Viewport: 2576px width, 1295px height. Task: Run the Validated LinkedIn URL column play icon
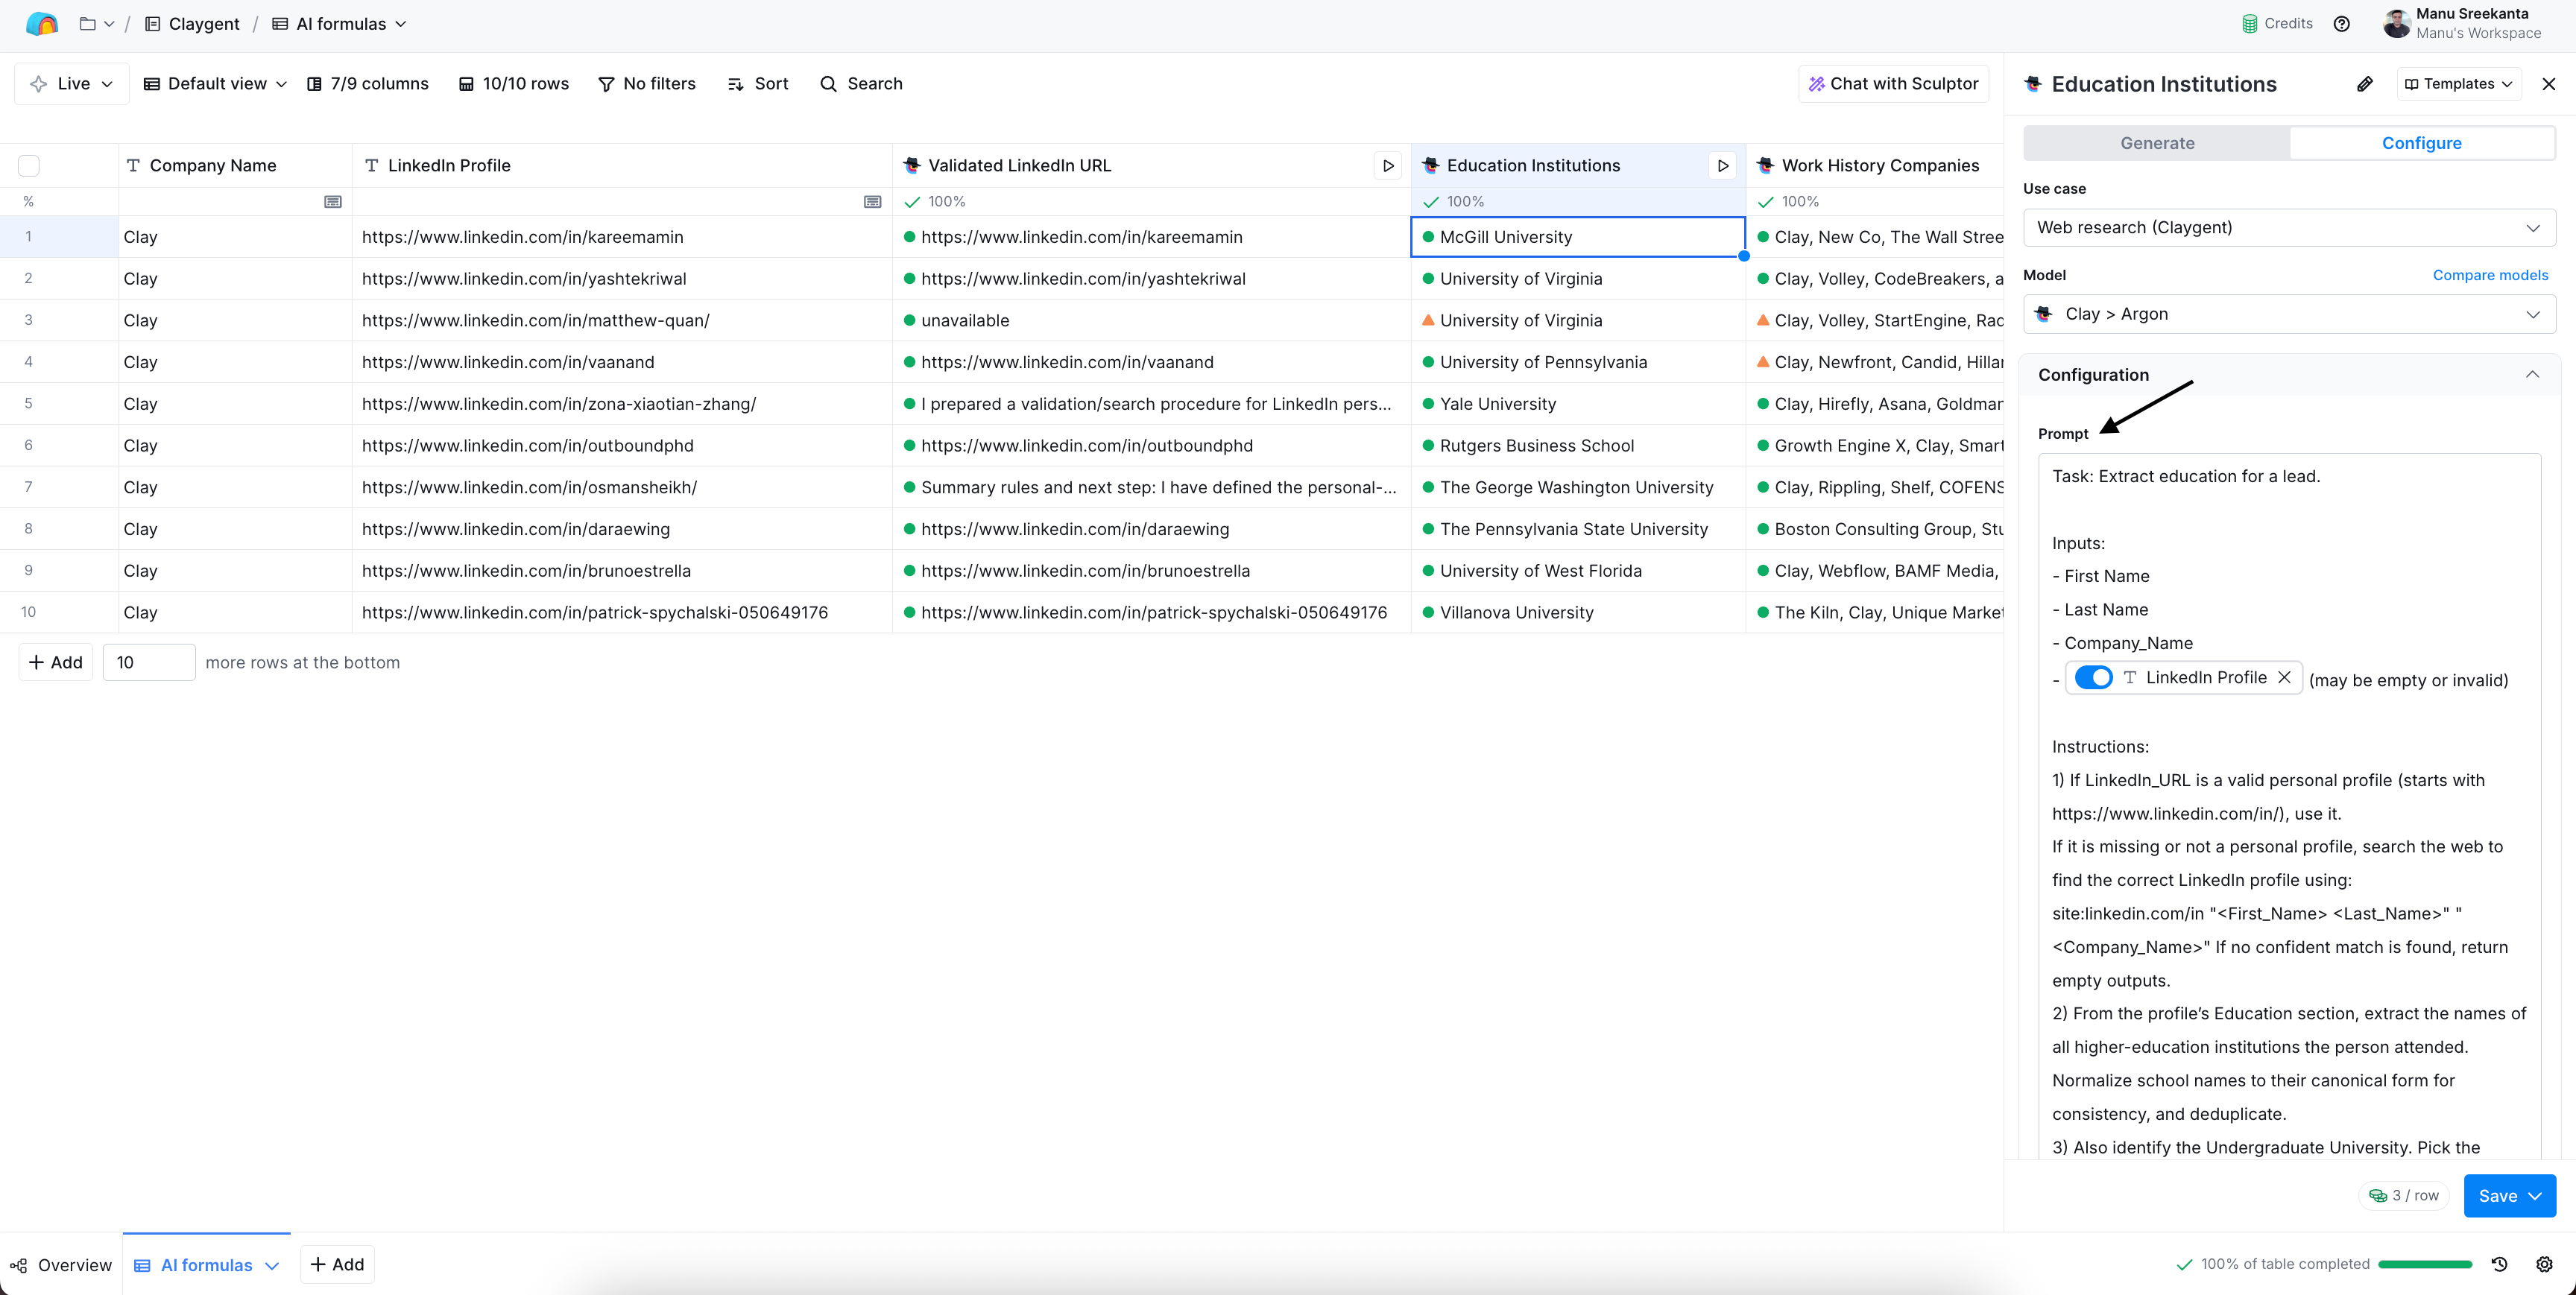tap(1387, 166)
